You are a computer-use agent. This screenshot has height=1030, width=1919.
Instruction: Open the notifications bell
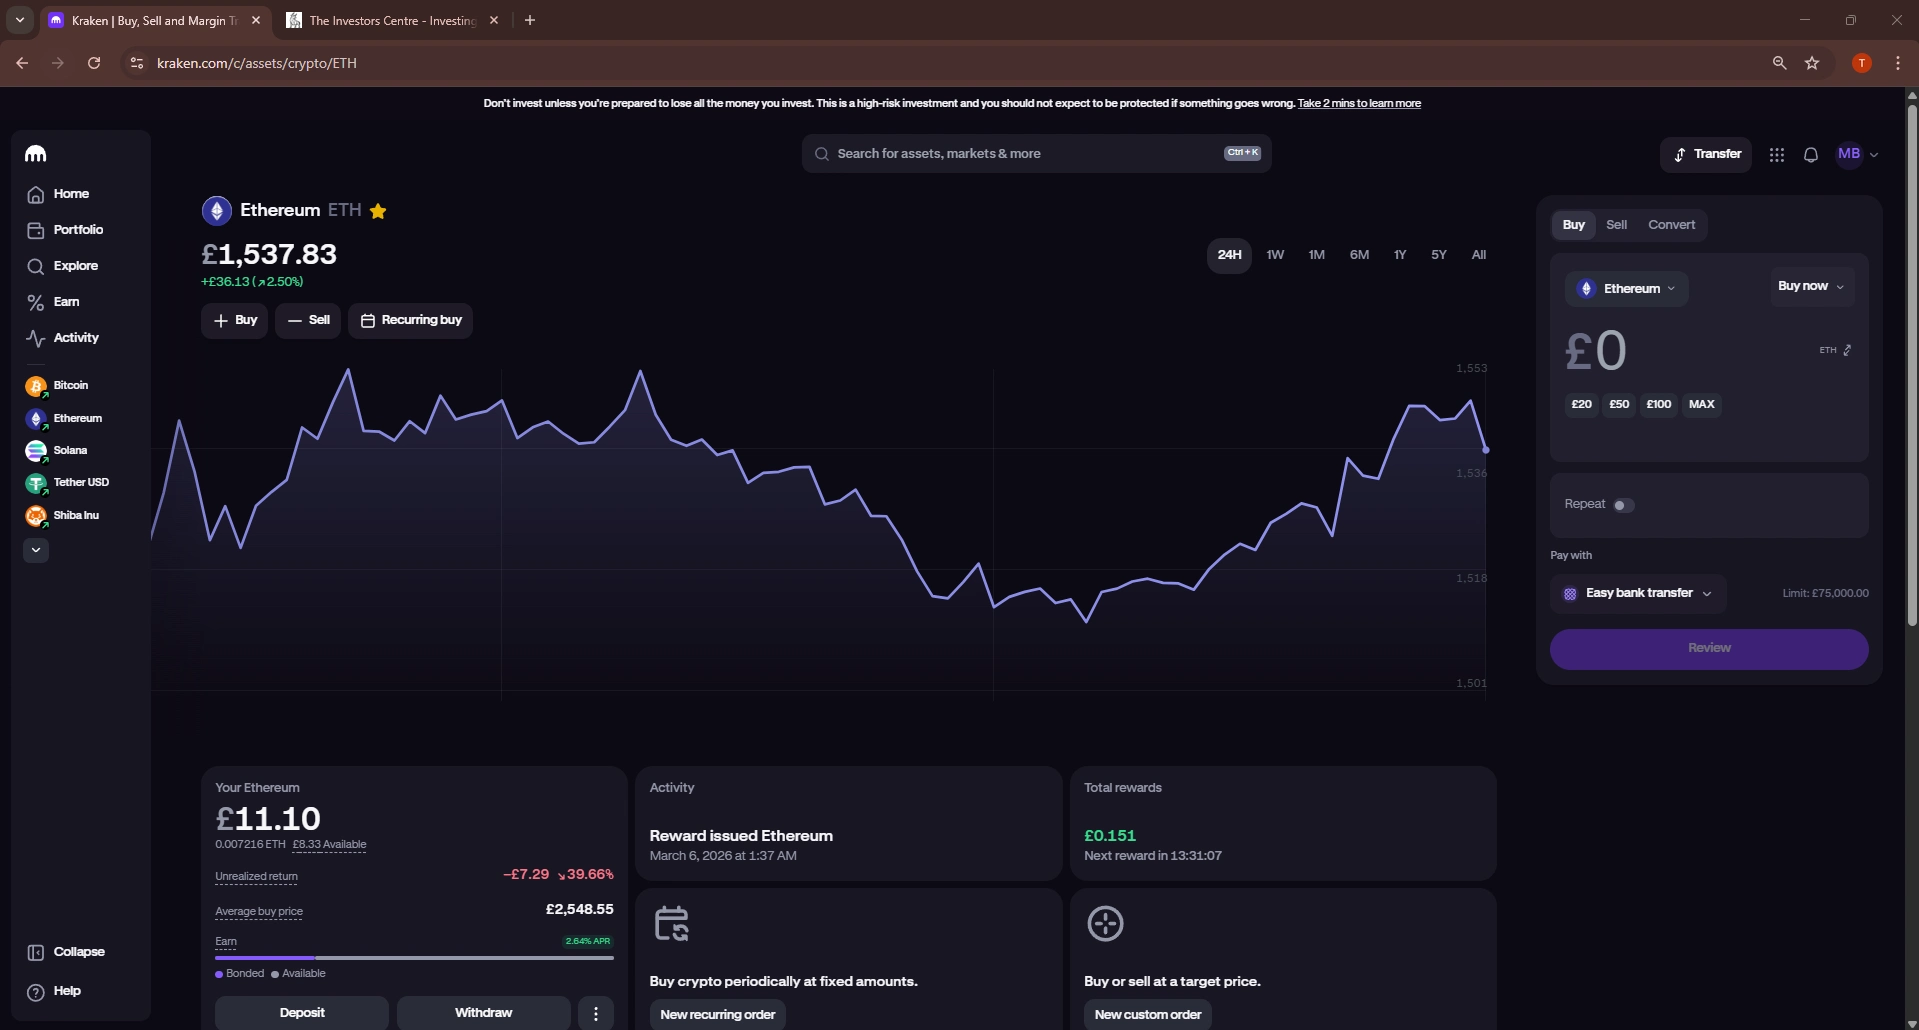(1810, 155)
